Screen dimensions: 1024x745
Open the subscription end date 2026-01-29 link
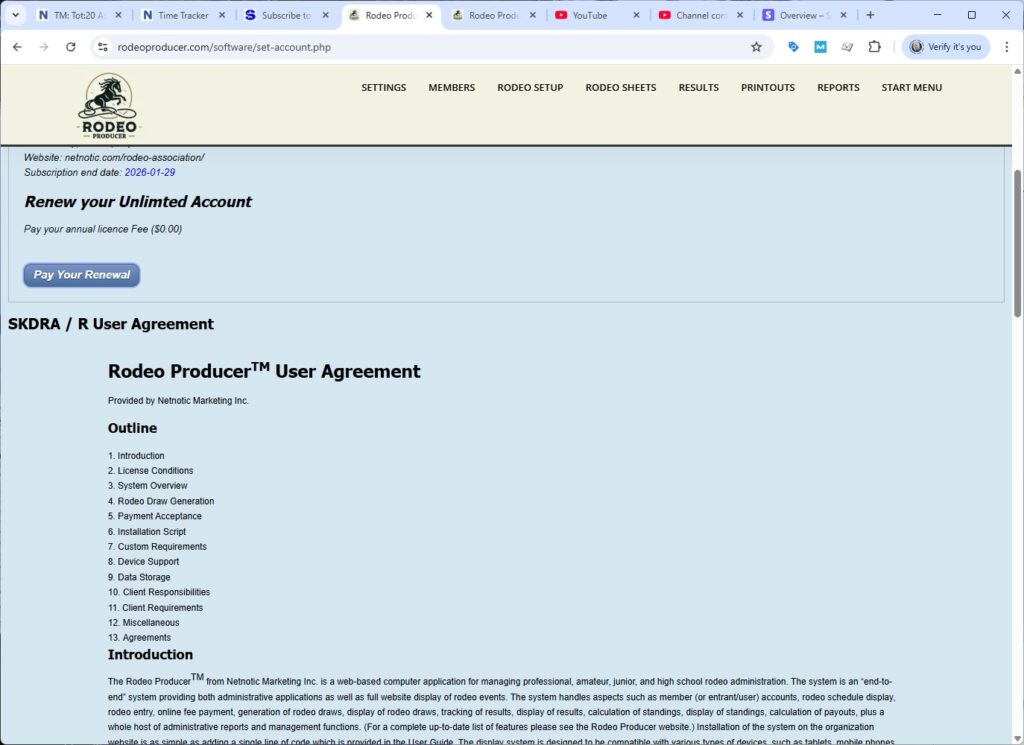[150, 172]
